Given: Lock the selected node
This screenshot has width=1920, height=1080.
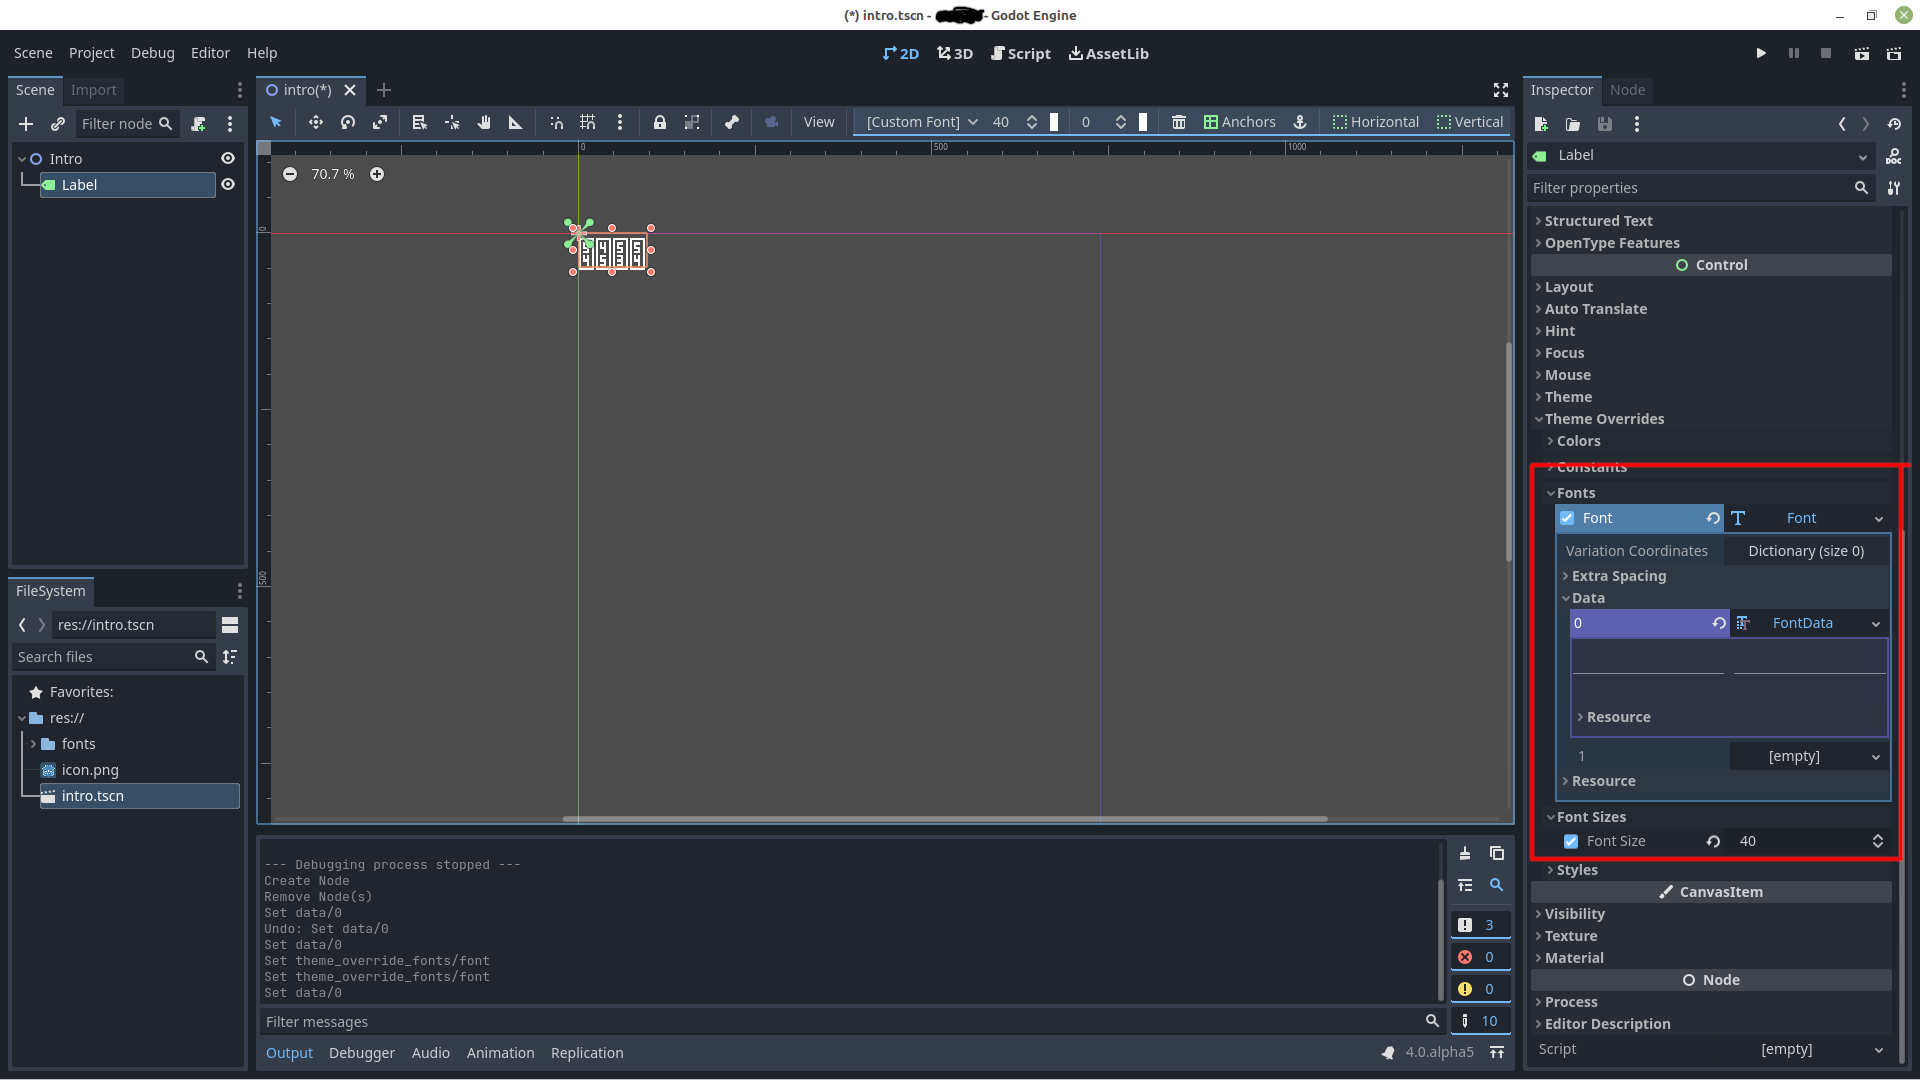Looking at the screenshot, I should click(x=660, y=122).
